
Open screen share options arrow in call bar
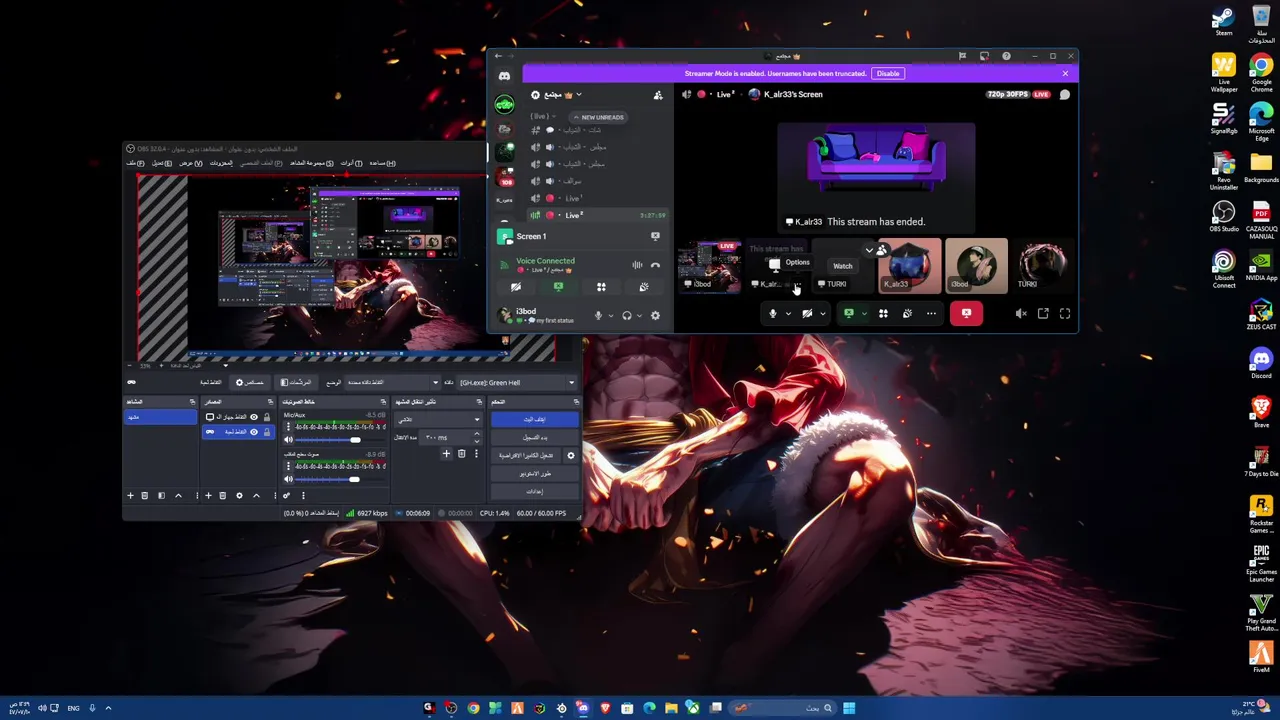pyautogui.click(x=864, y=314)
